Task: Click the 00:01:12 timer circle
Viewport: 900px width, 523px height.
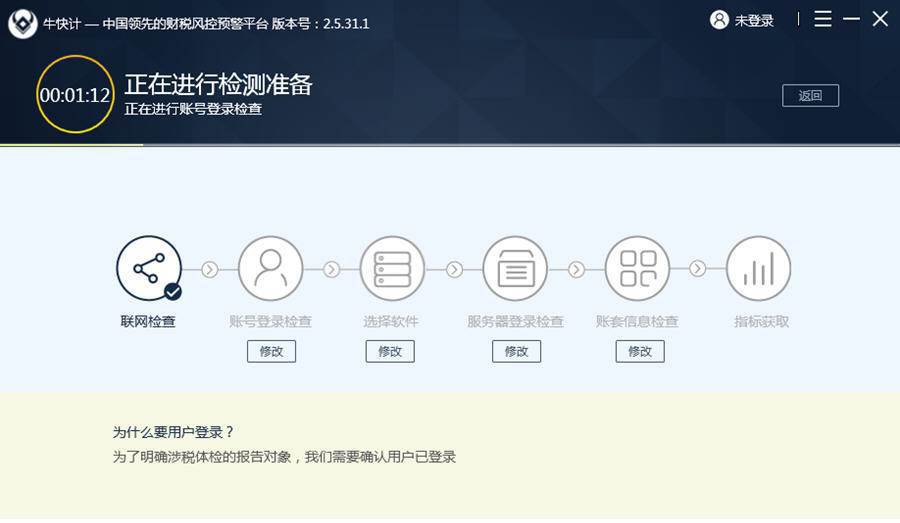Action: click(x=75, y=95)
